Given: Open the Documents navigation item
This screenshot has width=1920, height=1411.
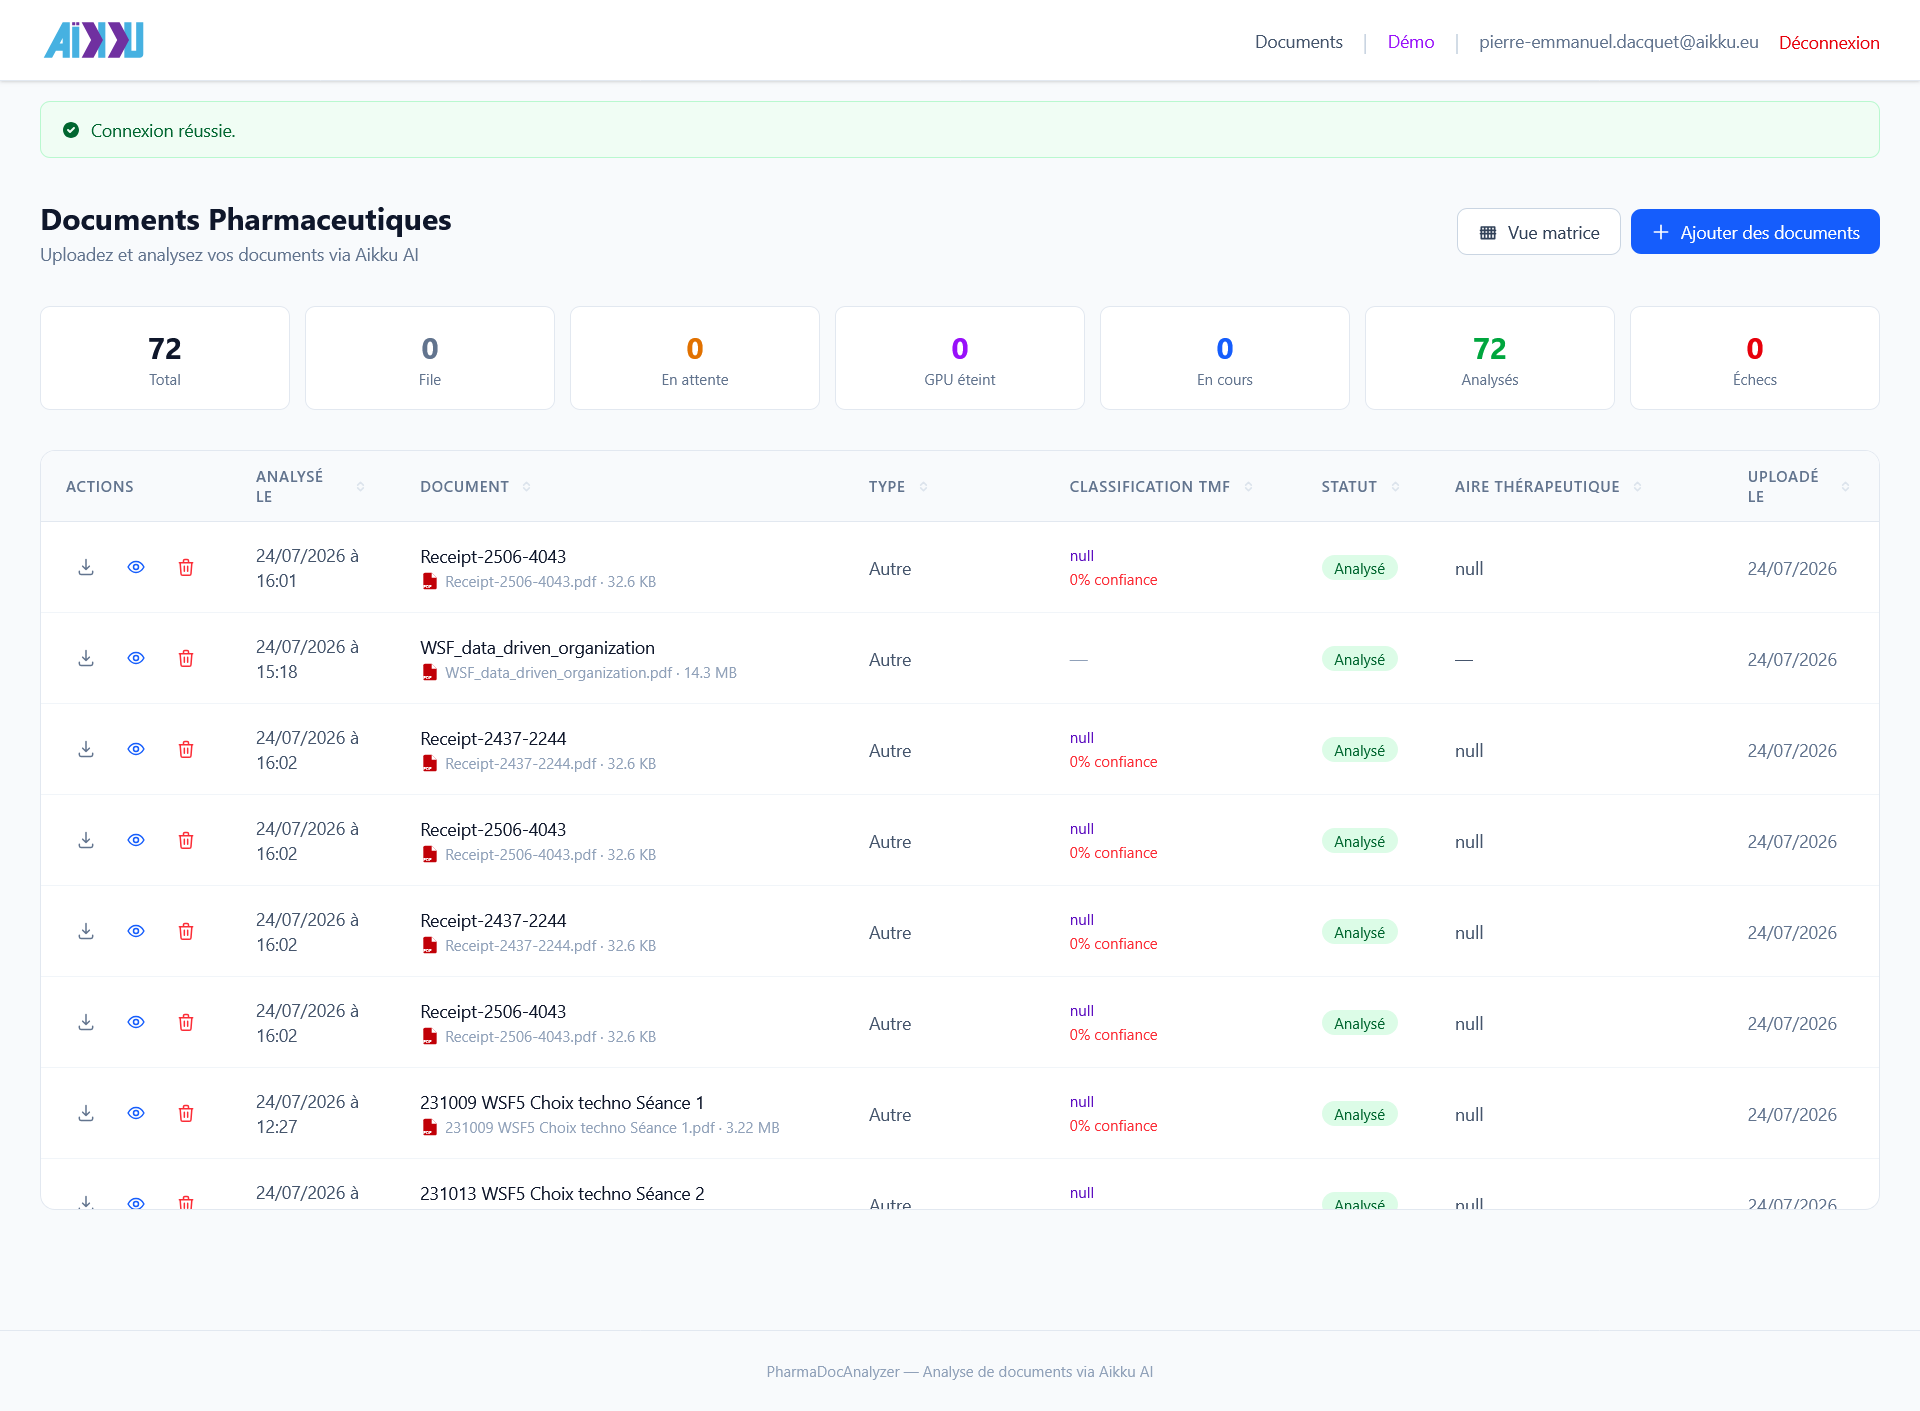Looking at the screenshot, I should tap(1298, 42).
